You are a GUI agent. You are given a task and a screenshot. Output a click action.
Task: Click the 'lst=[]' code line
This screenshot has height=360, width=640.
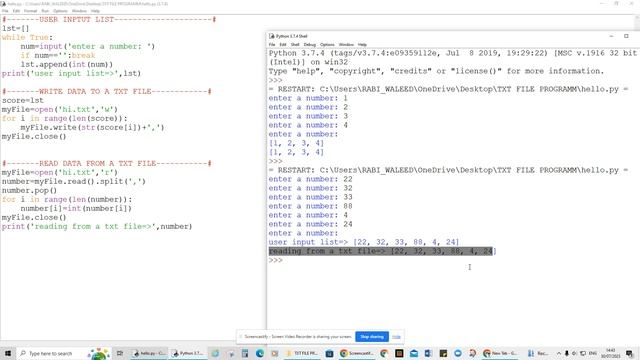click(x=16, y=29)
